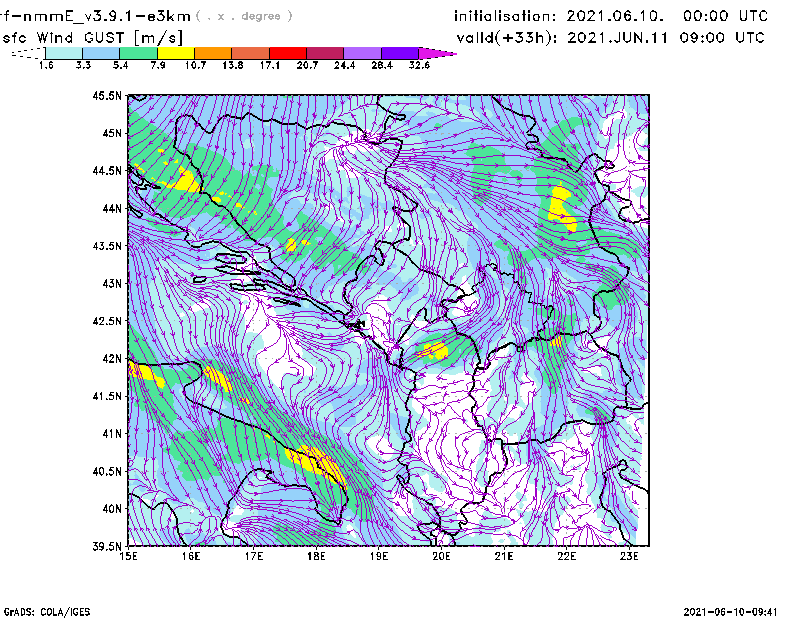Click the 41N latitude label
Viewport: 800px width, 618px height.
pyautogui.click(x=112, y=433)
